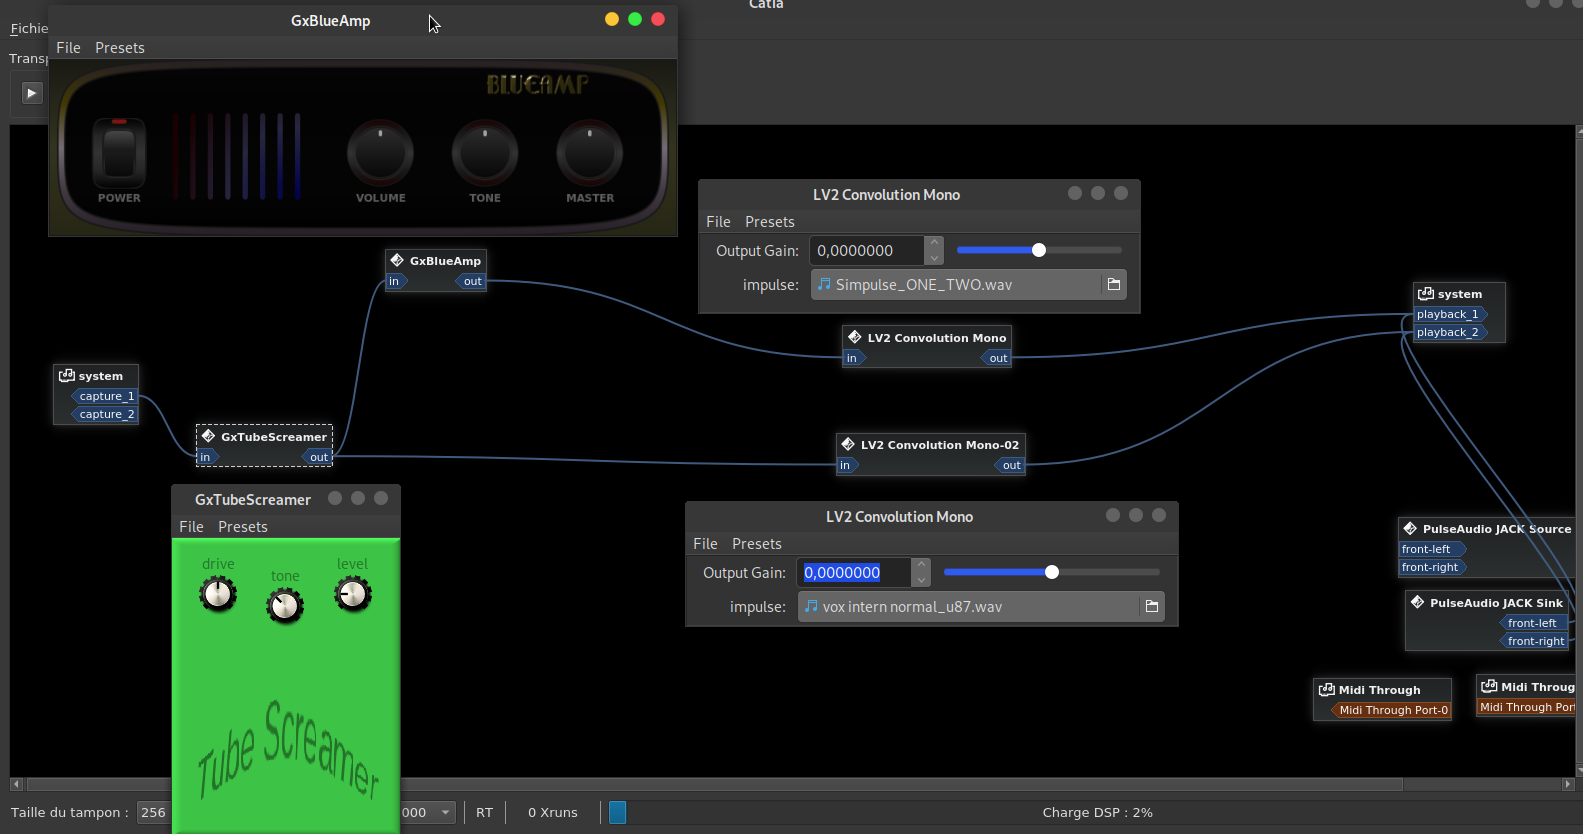Click the BlueAmp MASTER knob

click(x=590, y=153)
